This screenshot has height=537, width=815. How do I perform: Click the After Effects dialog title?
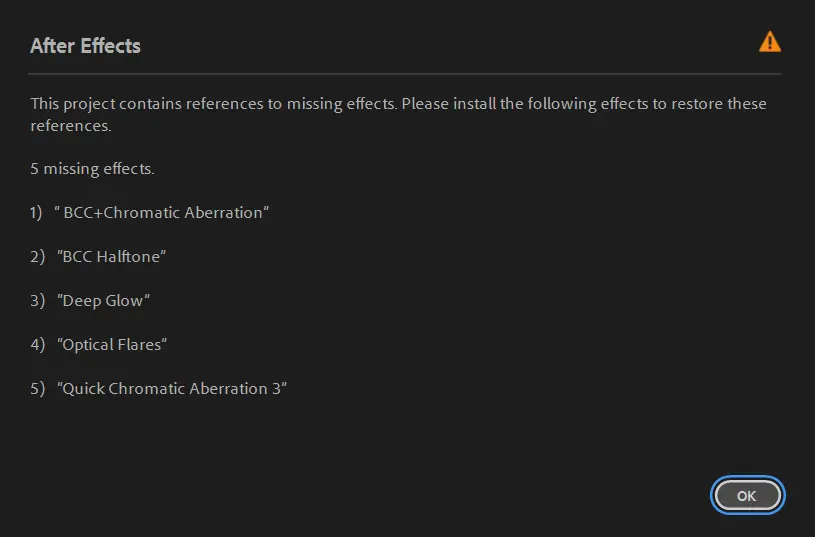[85, 46]
